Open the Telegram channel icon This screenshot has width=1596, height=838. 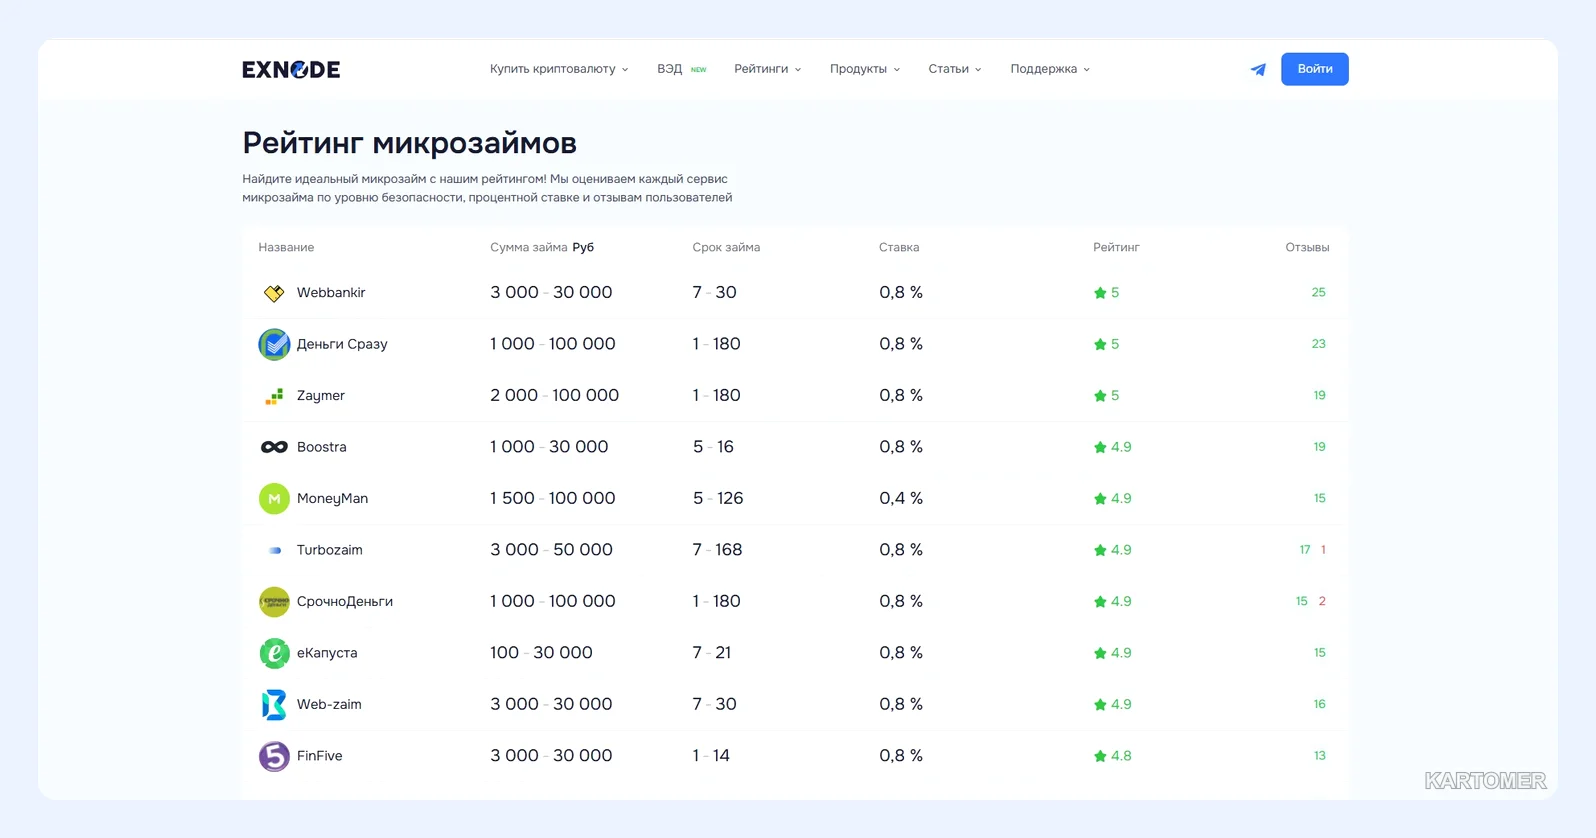coord(1258,69)
